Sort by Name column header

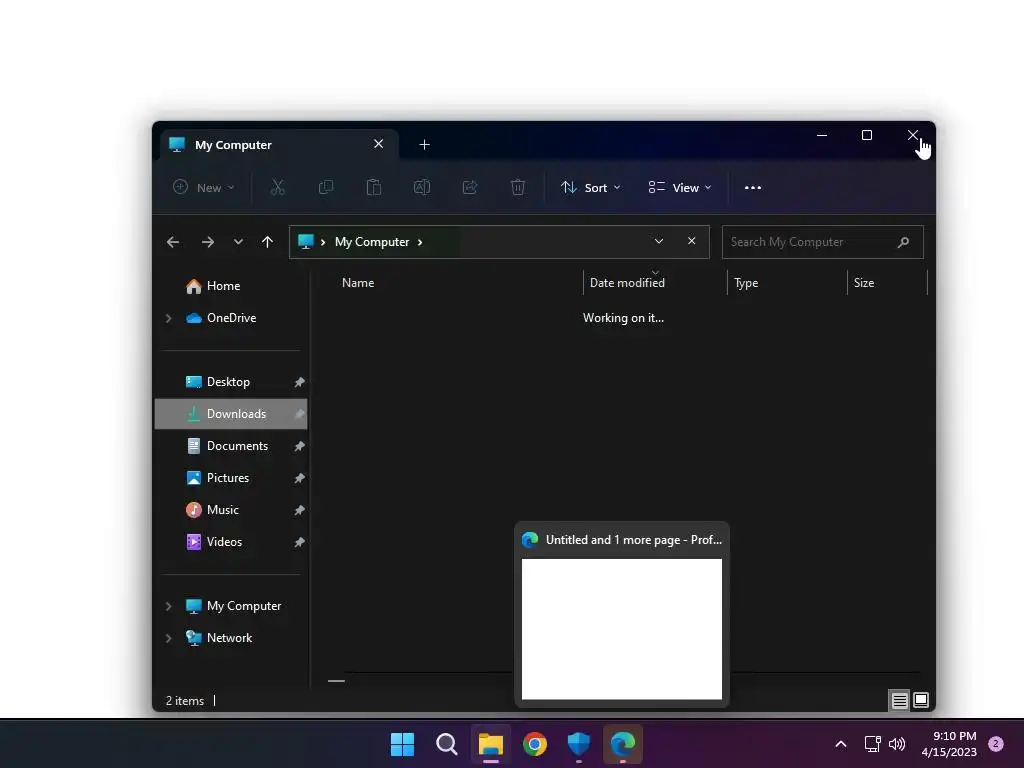pos(457,283)
